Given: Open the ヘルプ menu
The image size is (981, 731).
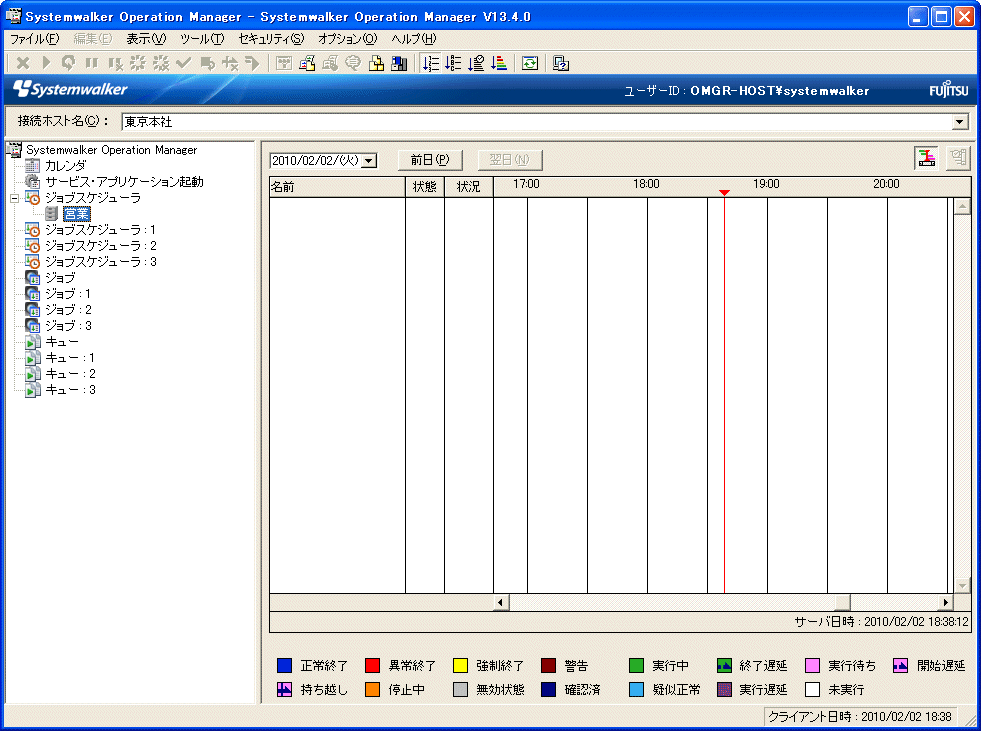Looking at the screenshot, I should tap(414, 39).
